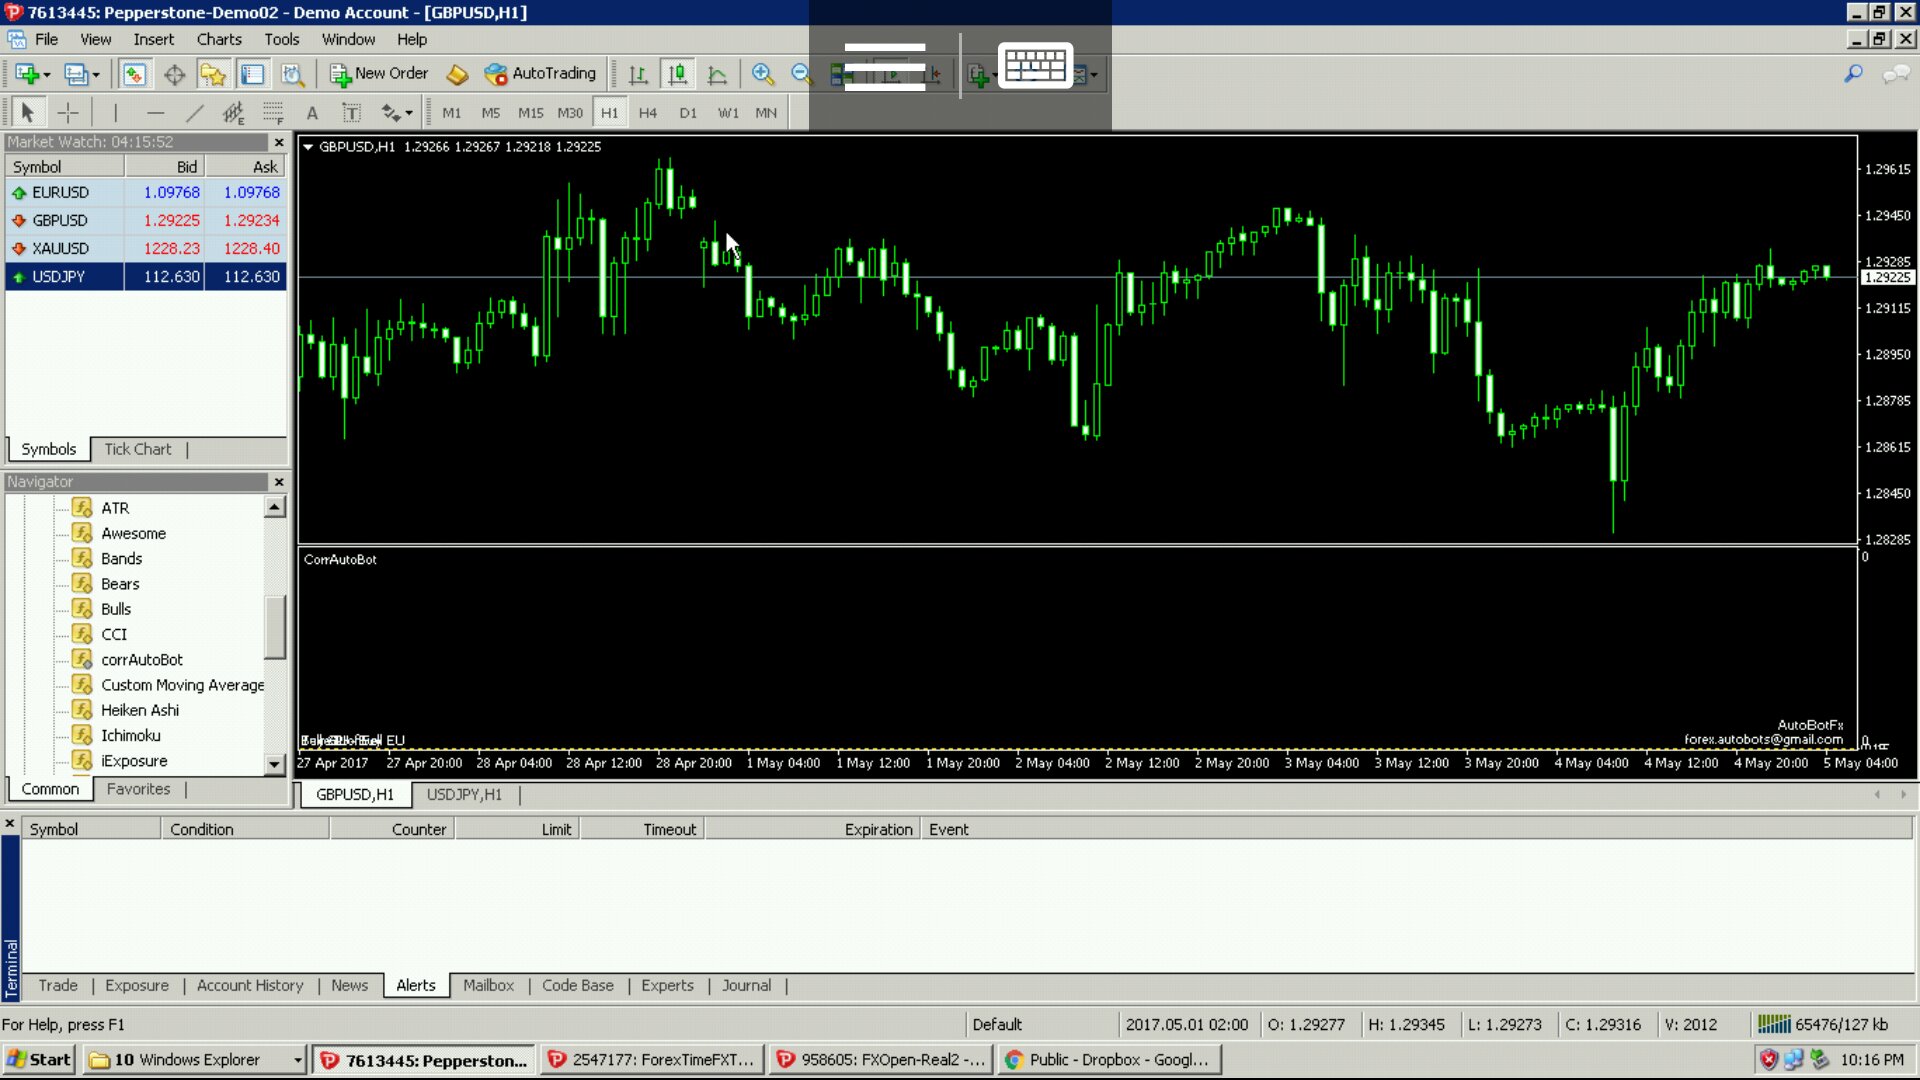Image resolution: width=1920 pixels, height=1080 pixels.
Task: Select the Text label tool
Action: pyautogui.click(x=351, y=113)
